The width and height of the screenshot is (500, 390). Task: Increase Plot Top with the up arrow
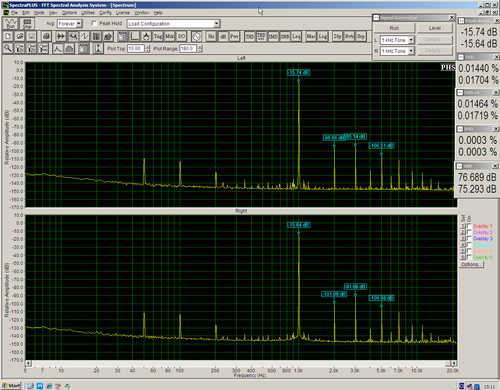[148, 47]
